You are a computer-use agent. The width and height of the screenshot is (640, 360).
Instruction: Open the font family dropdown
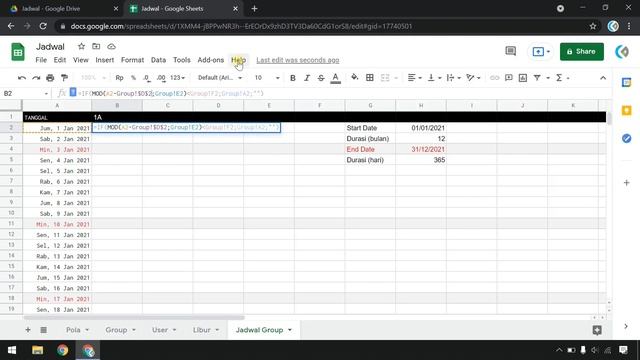pyautogui.click(x=220, y=78)
